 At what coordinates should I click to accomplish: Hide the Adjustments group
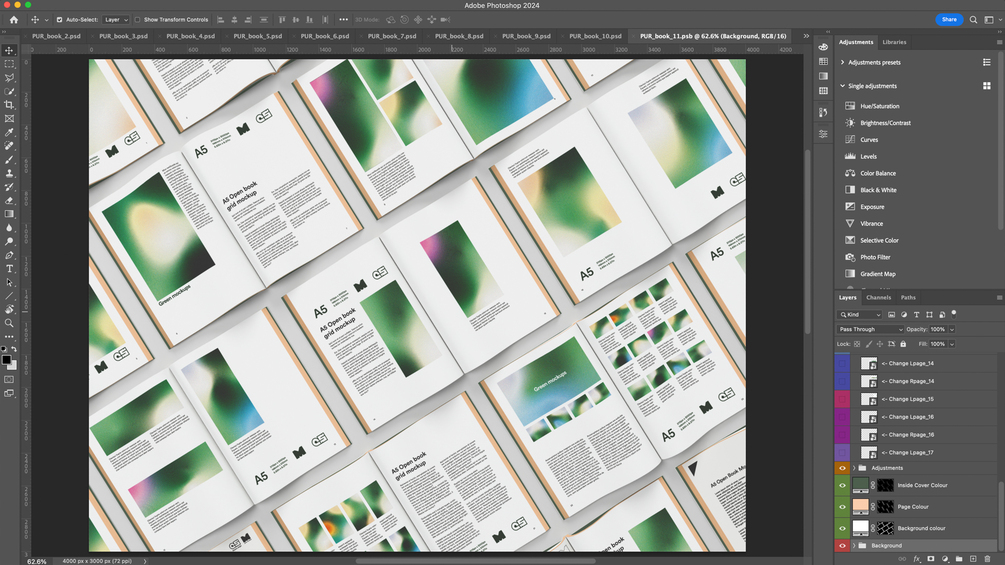point(842,468)
